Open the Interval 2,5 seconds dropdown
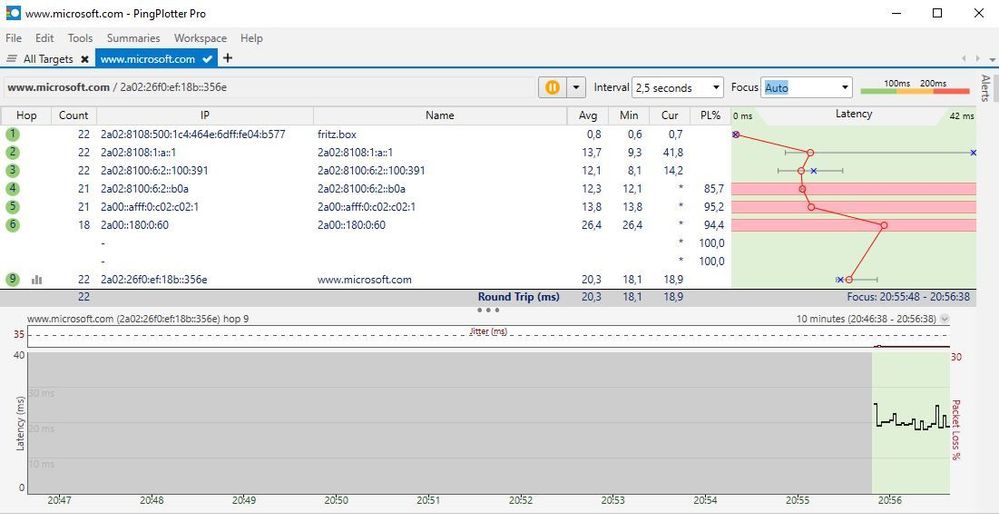 click(x=677, y=88)
